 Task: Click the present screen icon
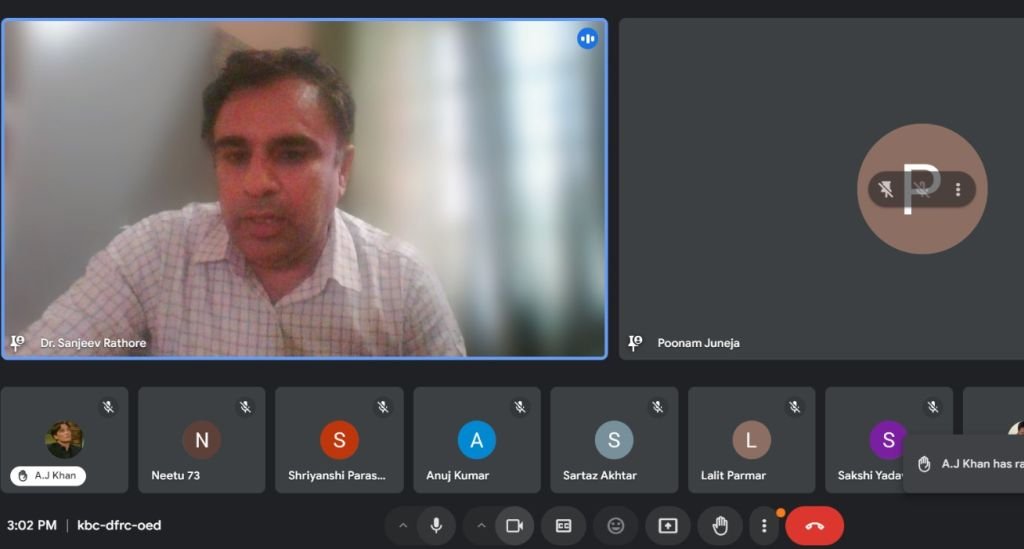(668, 526)
